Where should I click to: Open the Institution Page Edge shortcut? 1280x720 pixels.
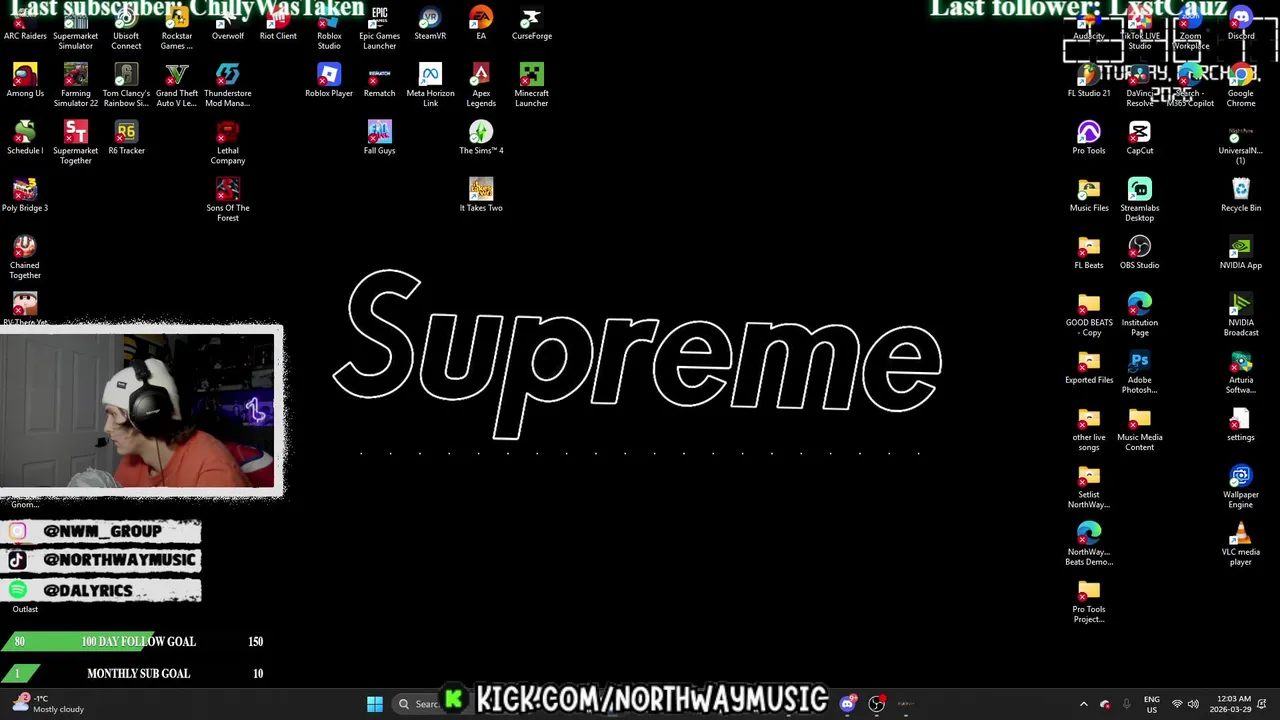(x=1140, y=314)
